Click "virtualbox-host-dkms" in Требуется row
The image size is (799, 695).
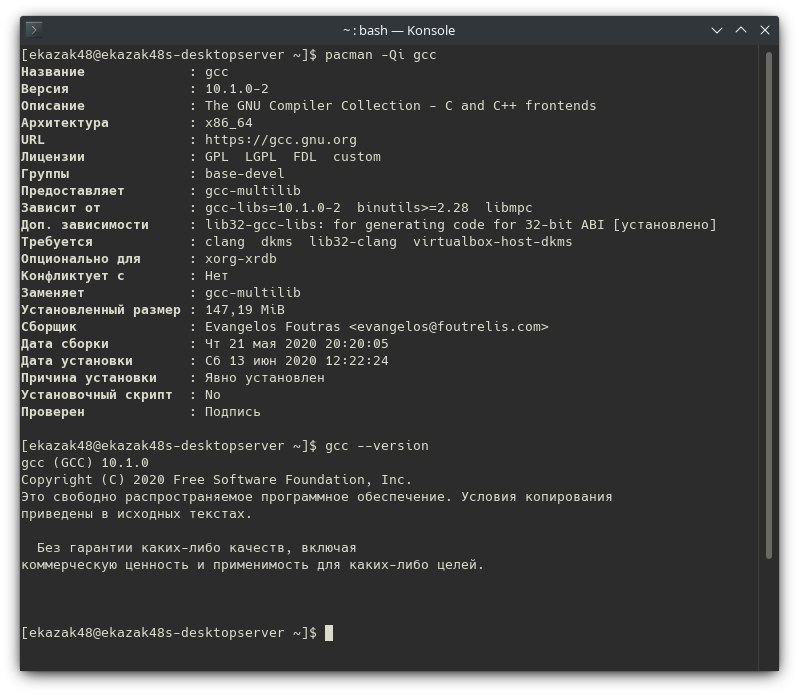(x=492, y=242)
